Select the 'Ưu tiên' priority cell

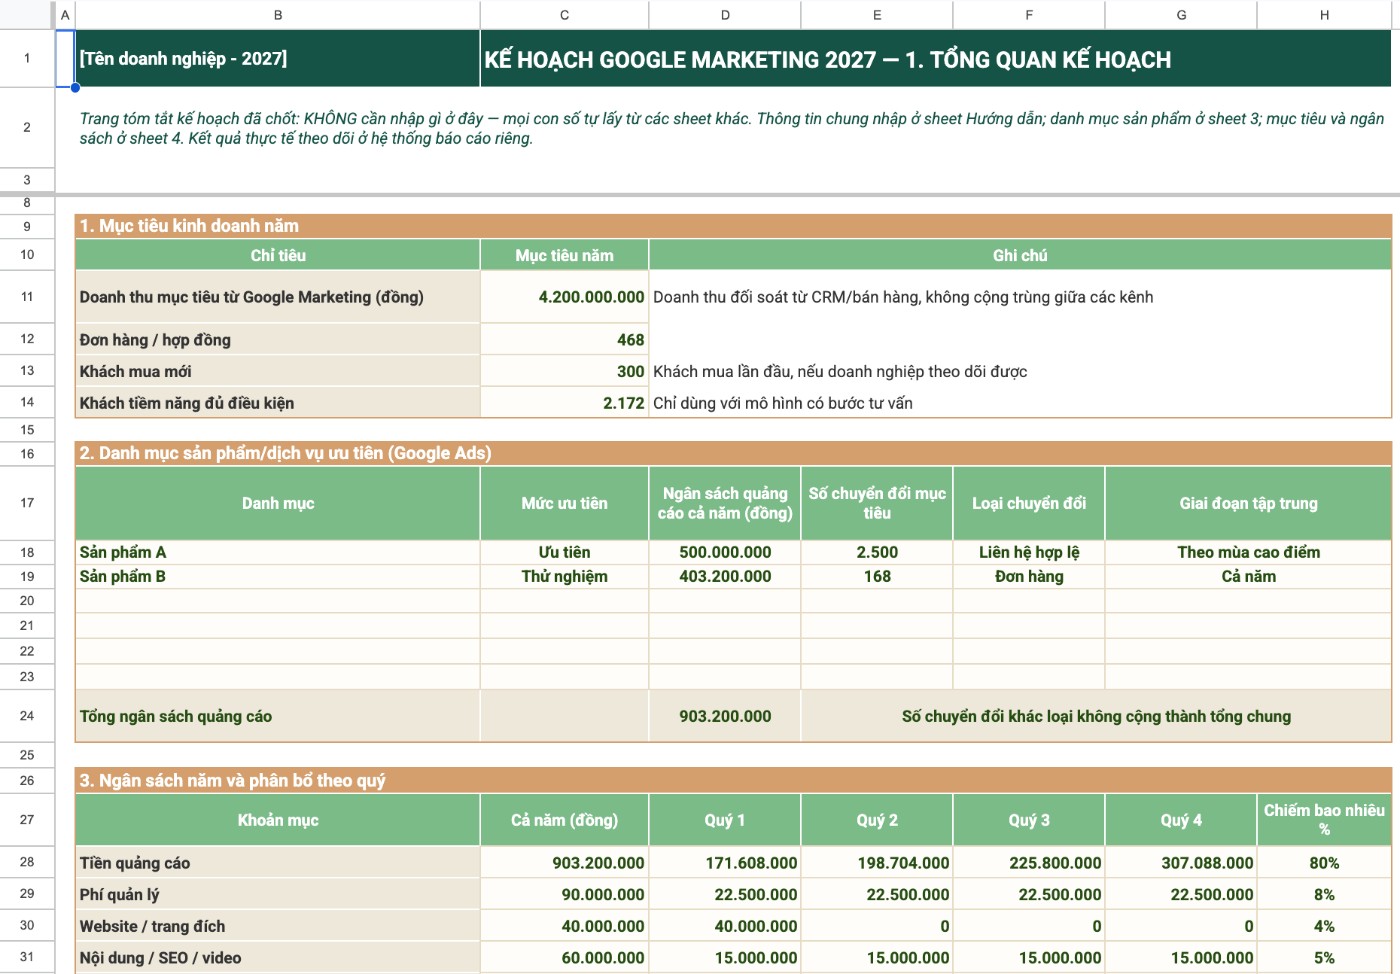(564, 552)
